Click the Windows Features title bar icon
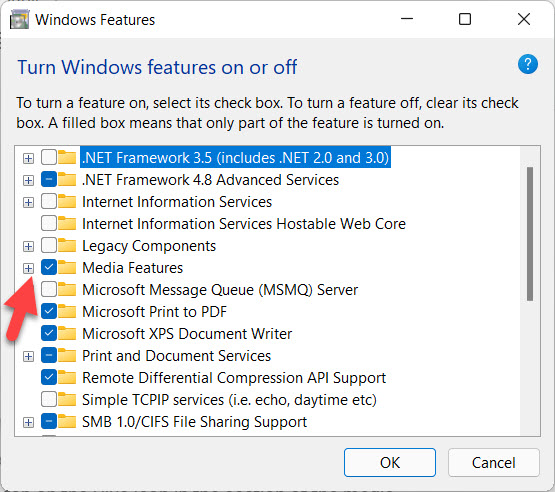555x492 pixels. click(19, 19)
